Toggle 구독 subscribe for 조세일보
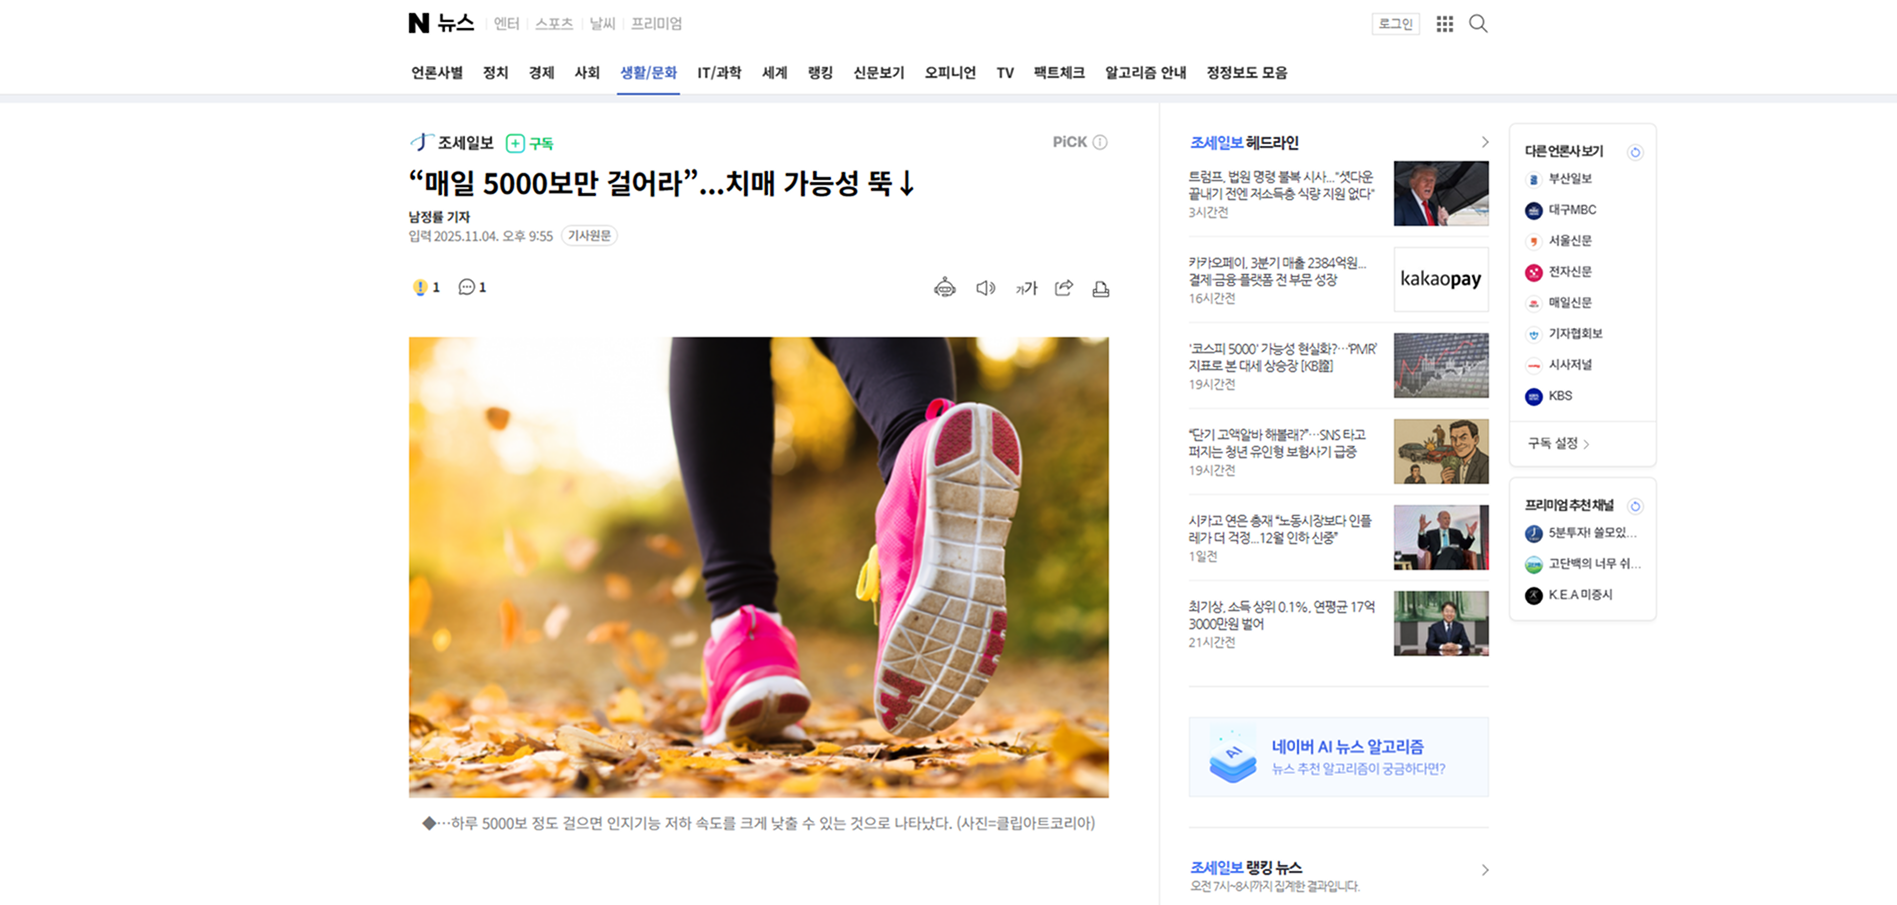The width and height of the screenshot is (1897, 905). (530, 143)
